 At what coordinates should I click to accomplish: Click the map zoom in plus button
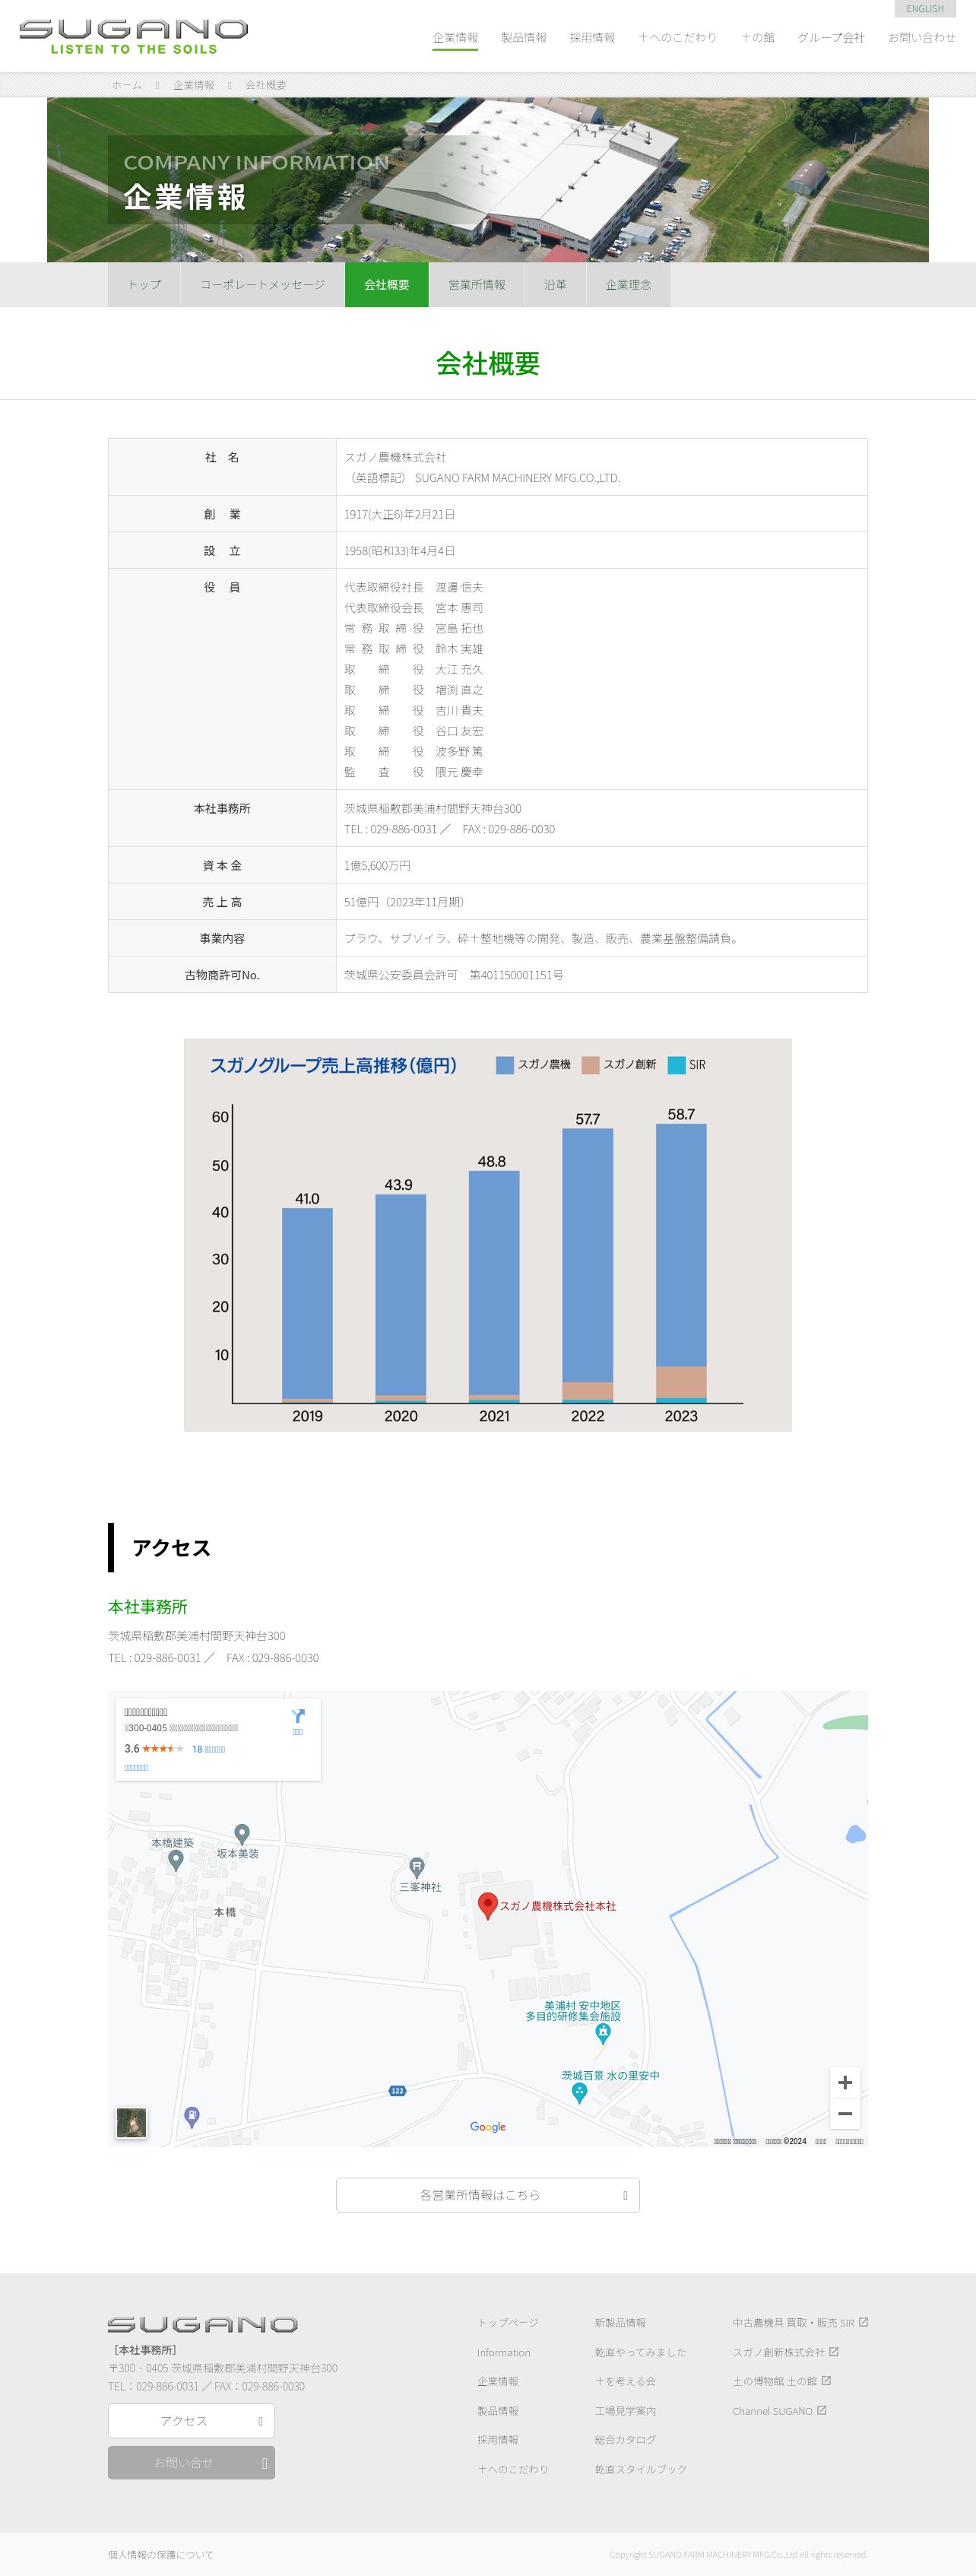tap(844, 2082)
